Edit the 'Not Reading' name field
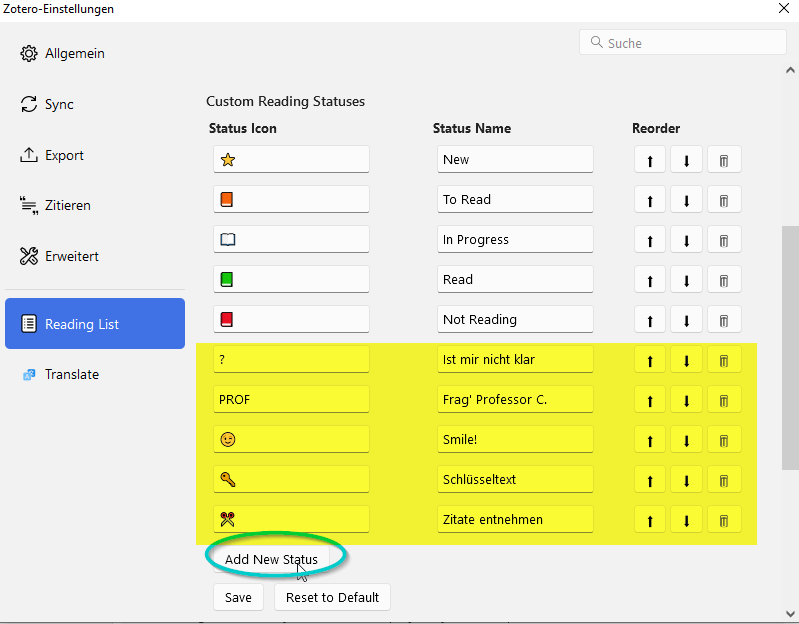This screenshot has width=799, height=624. coord(515,319)
